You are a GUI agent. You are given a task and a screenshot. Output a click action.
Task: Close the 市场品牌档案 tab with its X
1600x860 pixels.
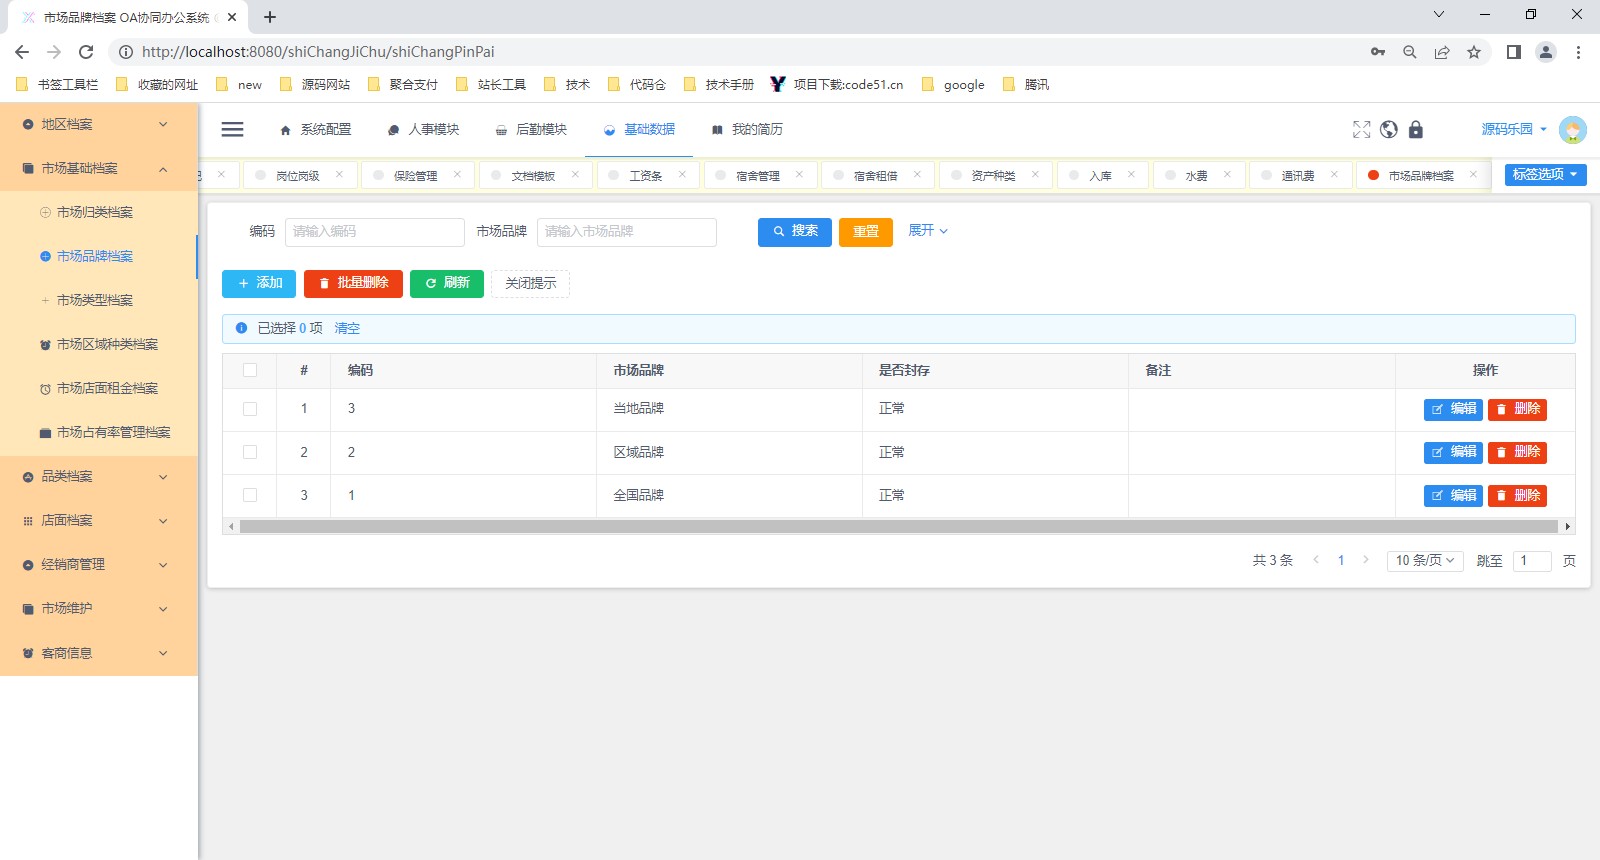tap(1473, 175)
